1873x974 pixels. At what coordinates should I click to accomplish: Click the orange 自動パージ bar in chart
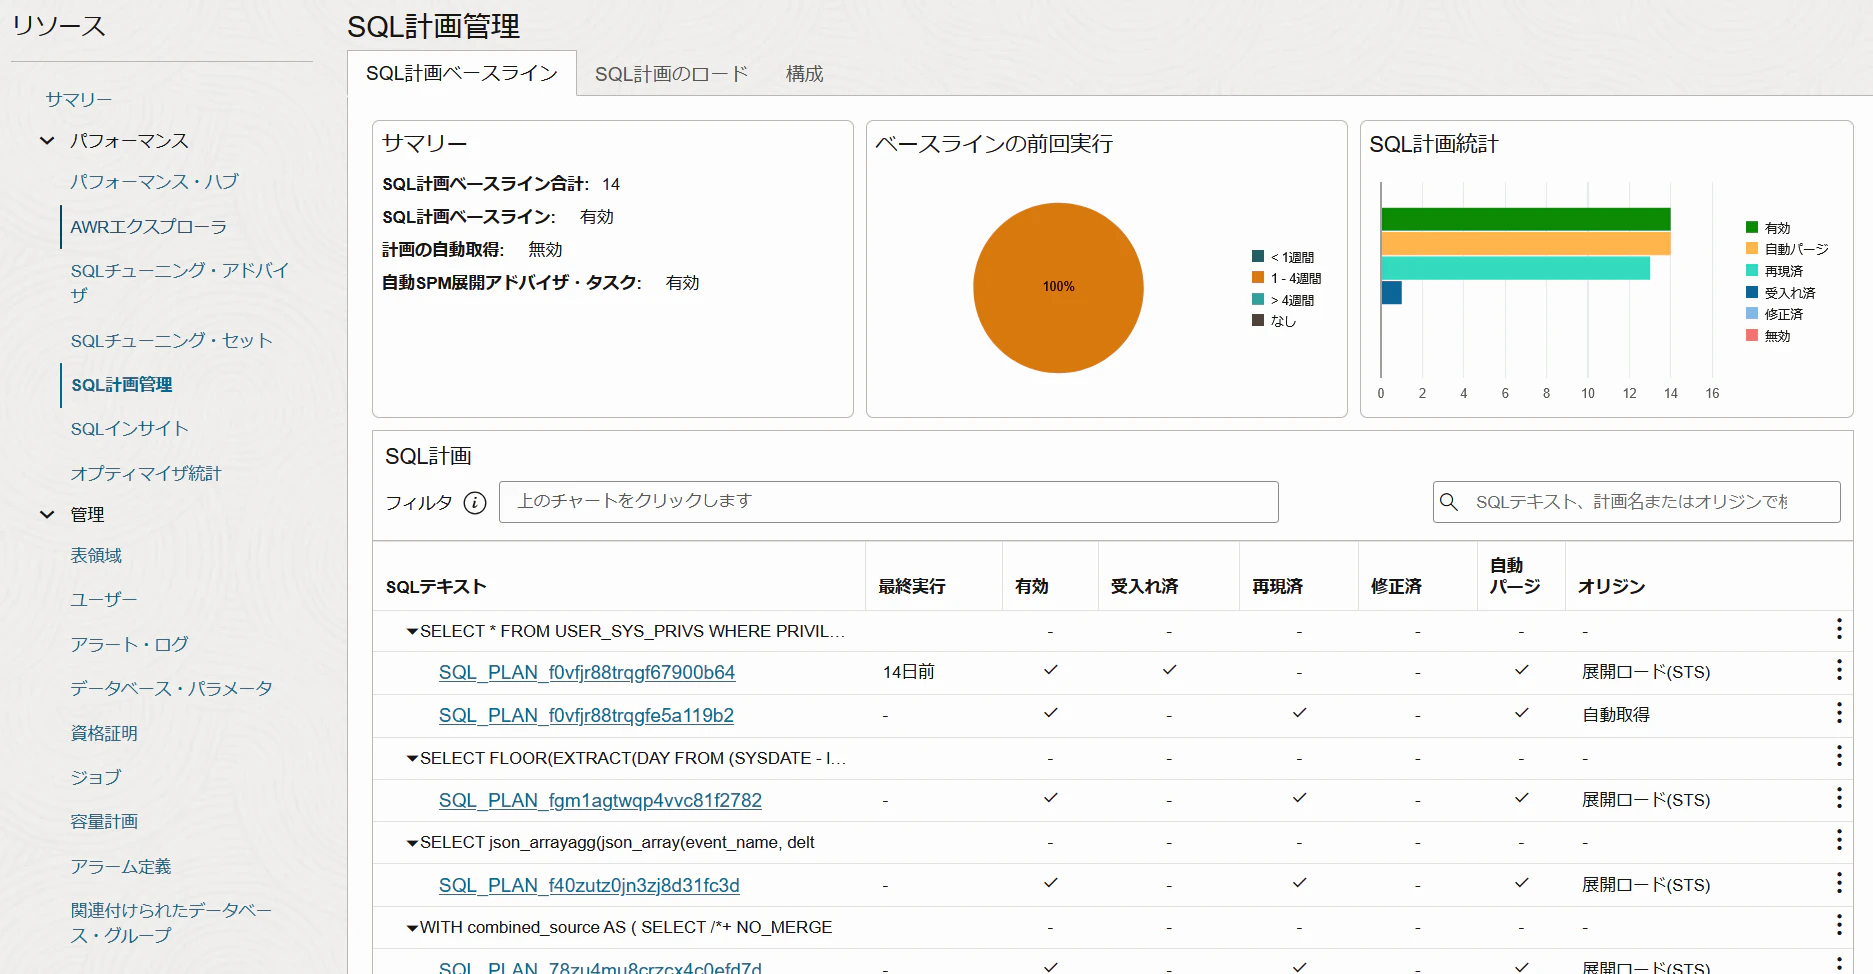pos(1526,244)
